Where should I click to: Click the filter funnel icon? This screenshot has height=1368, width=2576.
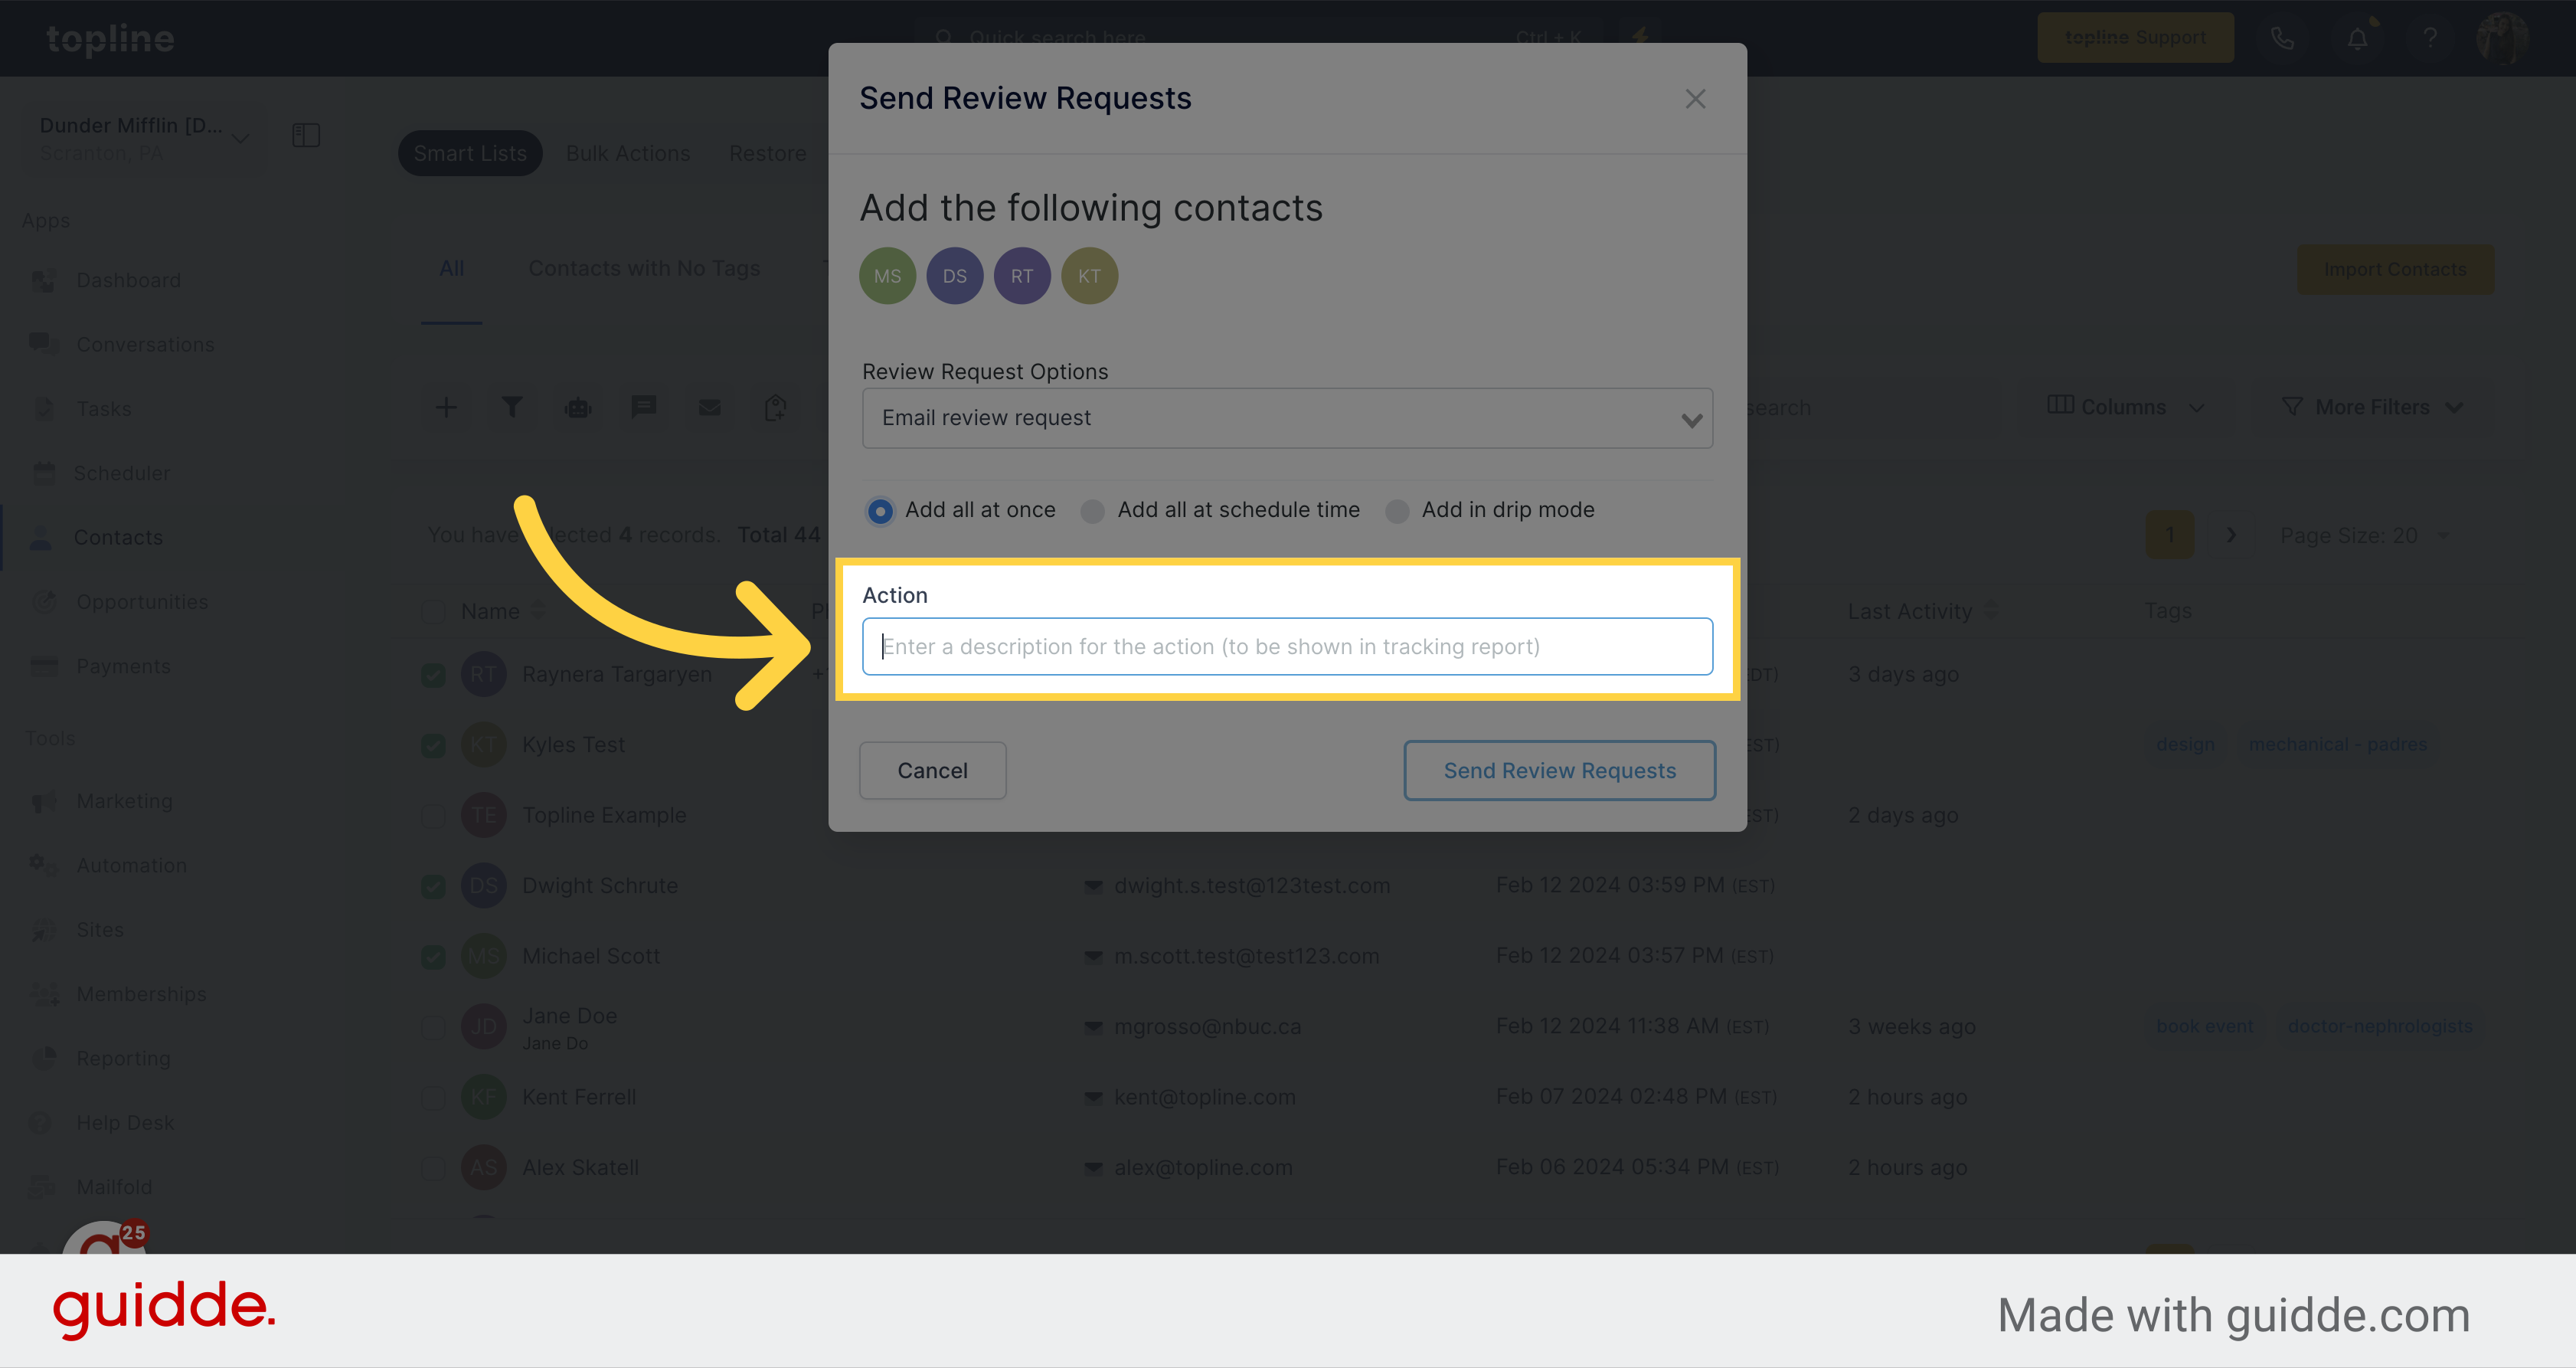click(512, 407)
